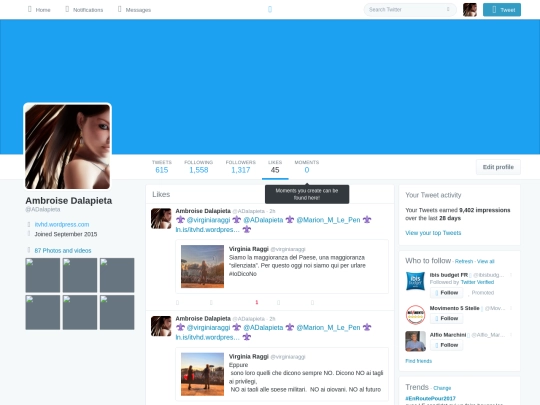This screenshot has width=540, height=405.
Task: Go to Home in the top navigation
Action: [x=39, y=10]
